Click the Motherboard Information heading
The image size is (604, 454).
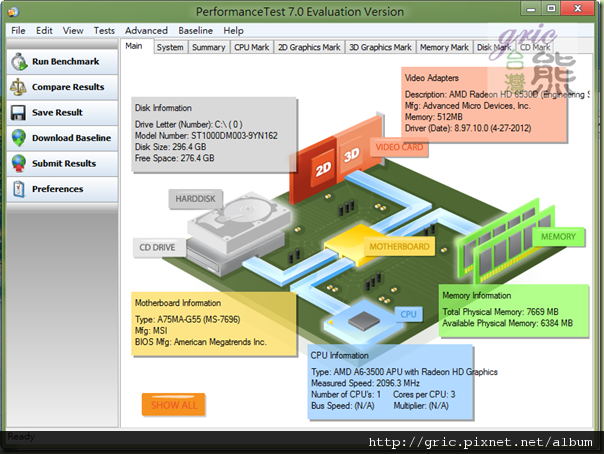(x=178, y=303)
